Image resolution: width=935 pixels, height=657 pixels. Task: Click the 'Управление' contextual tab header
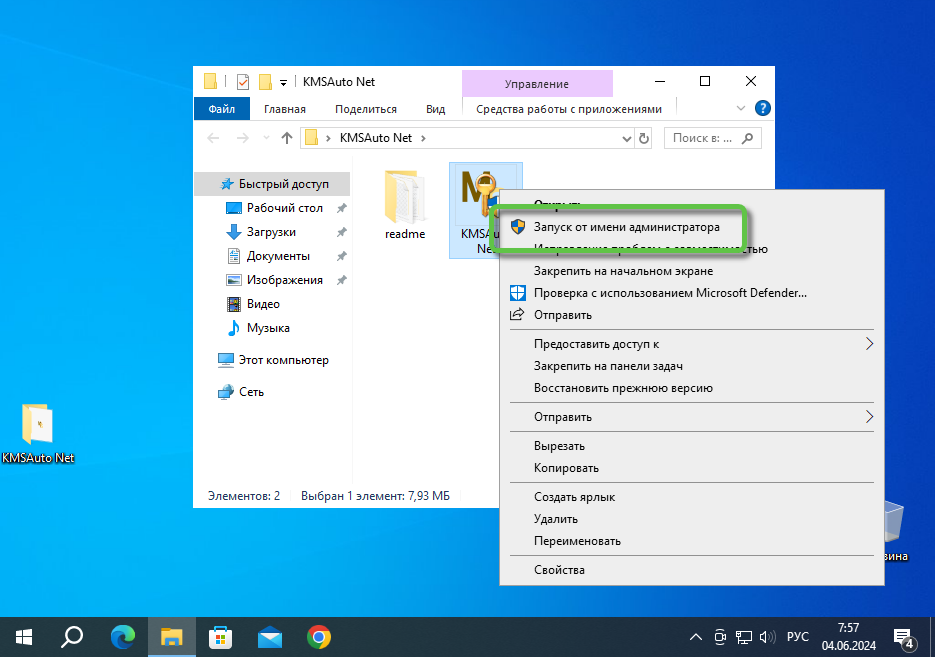click(537, 84)
